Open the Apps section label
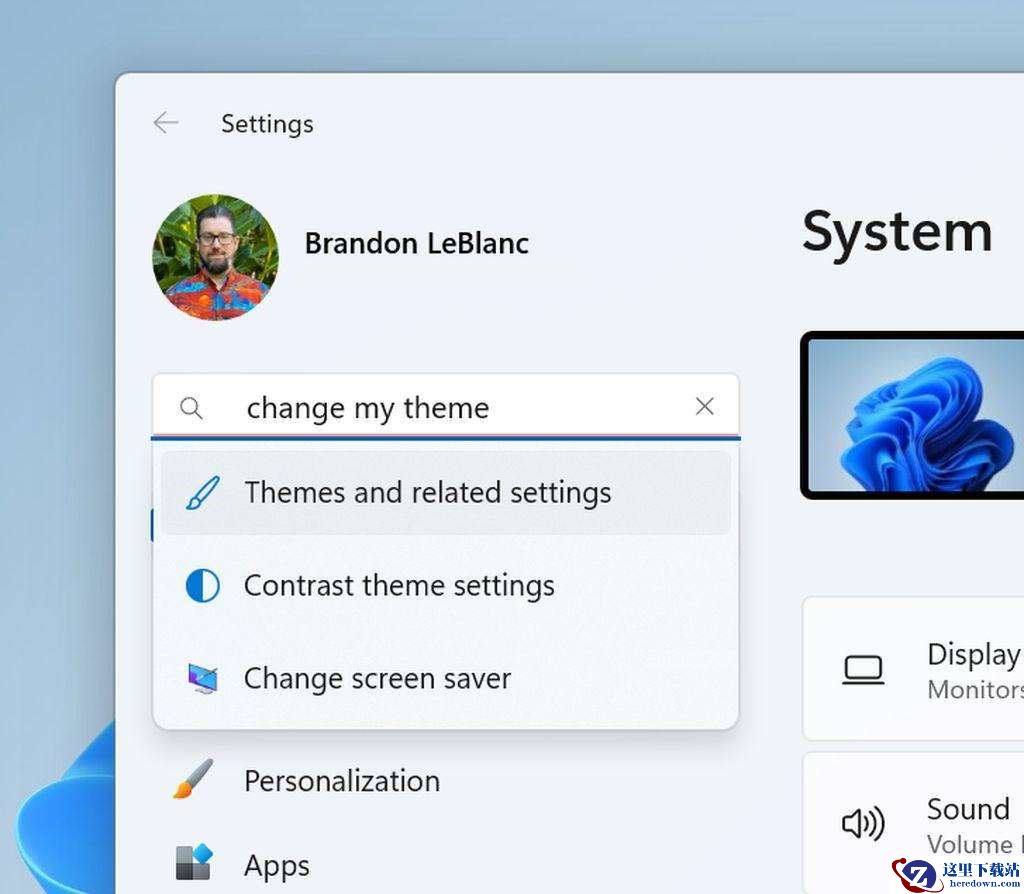 (277, 865)
